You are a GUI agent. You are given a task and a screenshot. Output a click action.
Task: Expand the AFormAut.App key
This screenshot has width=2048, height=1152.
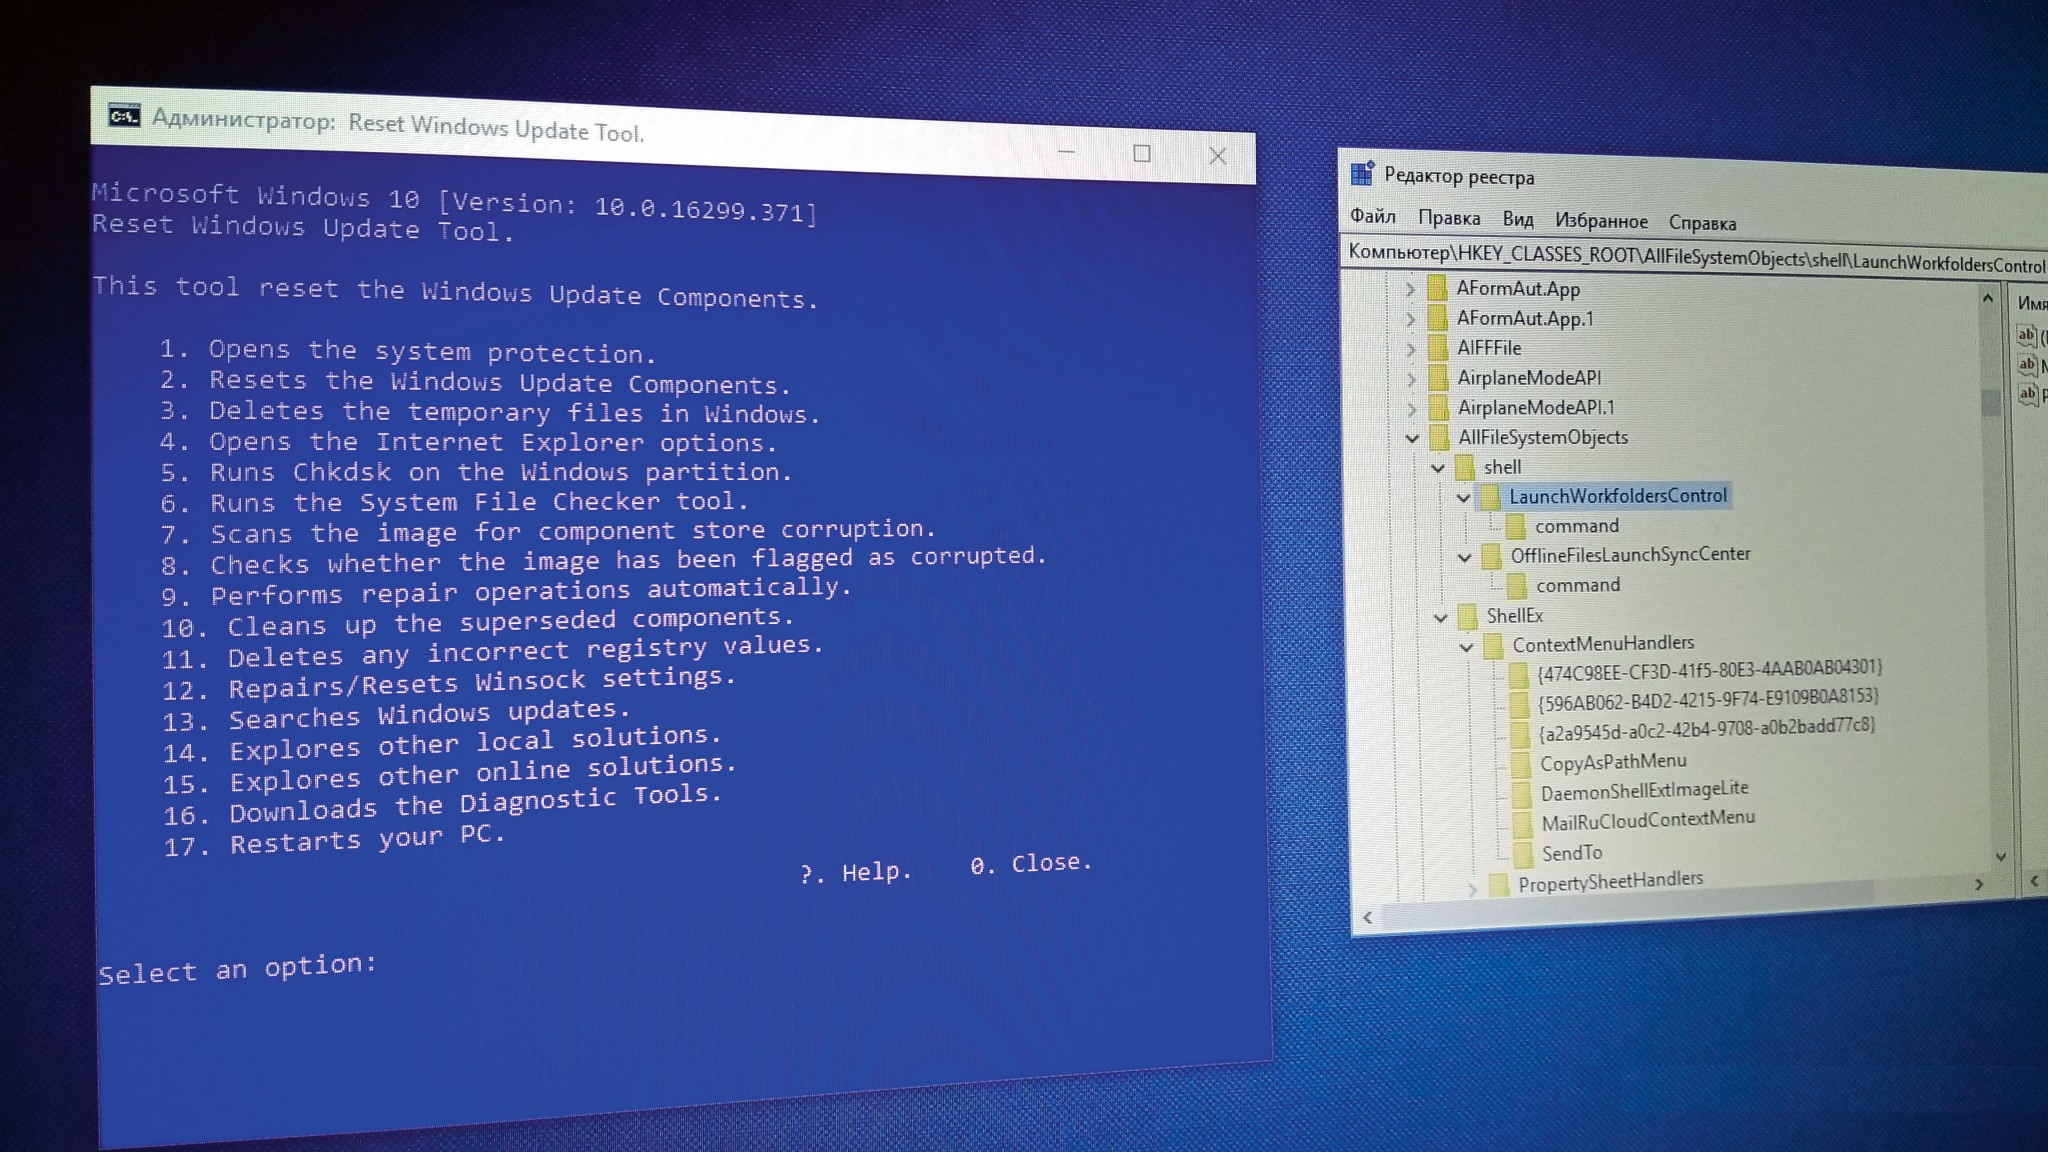pos(1410,289)
